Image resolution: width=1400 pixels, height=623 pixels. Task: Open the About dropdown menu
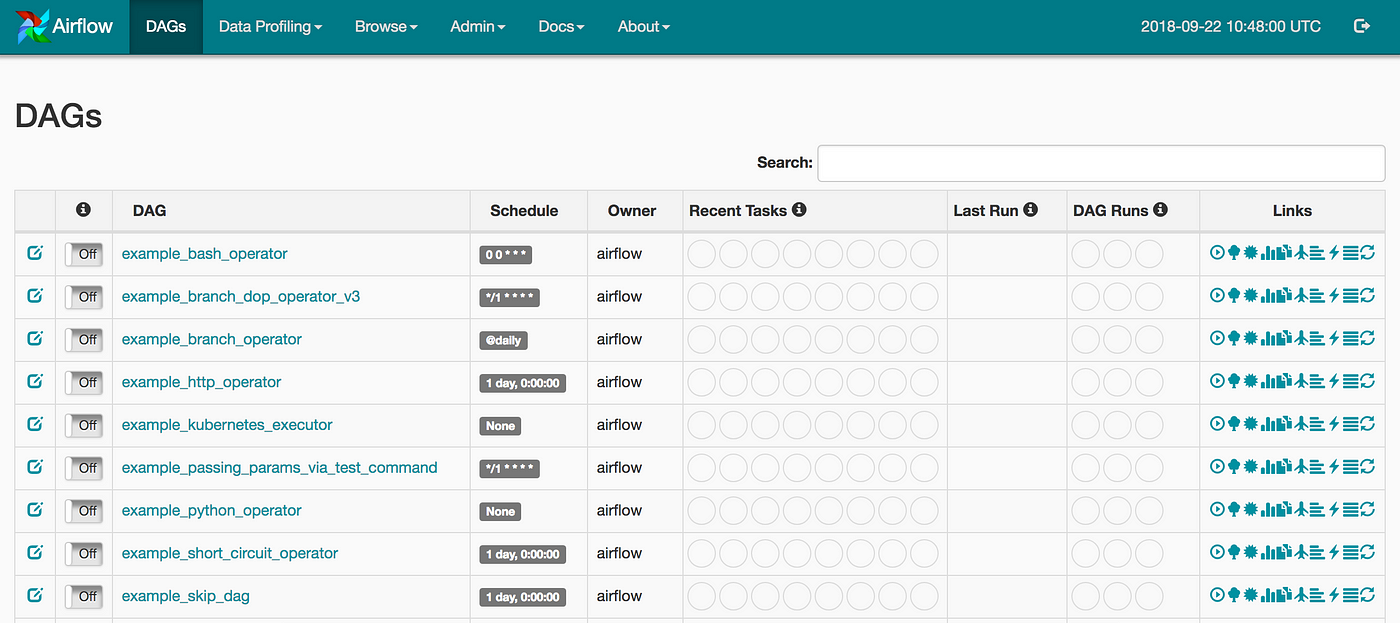click(644, 27)
